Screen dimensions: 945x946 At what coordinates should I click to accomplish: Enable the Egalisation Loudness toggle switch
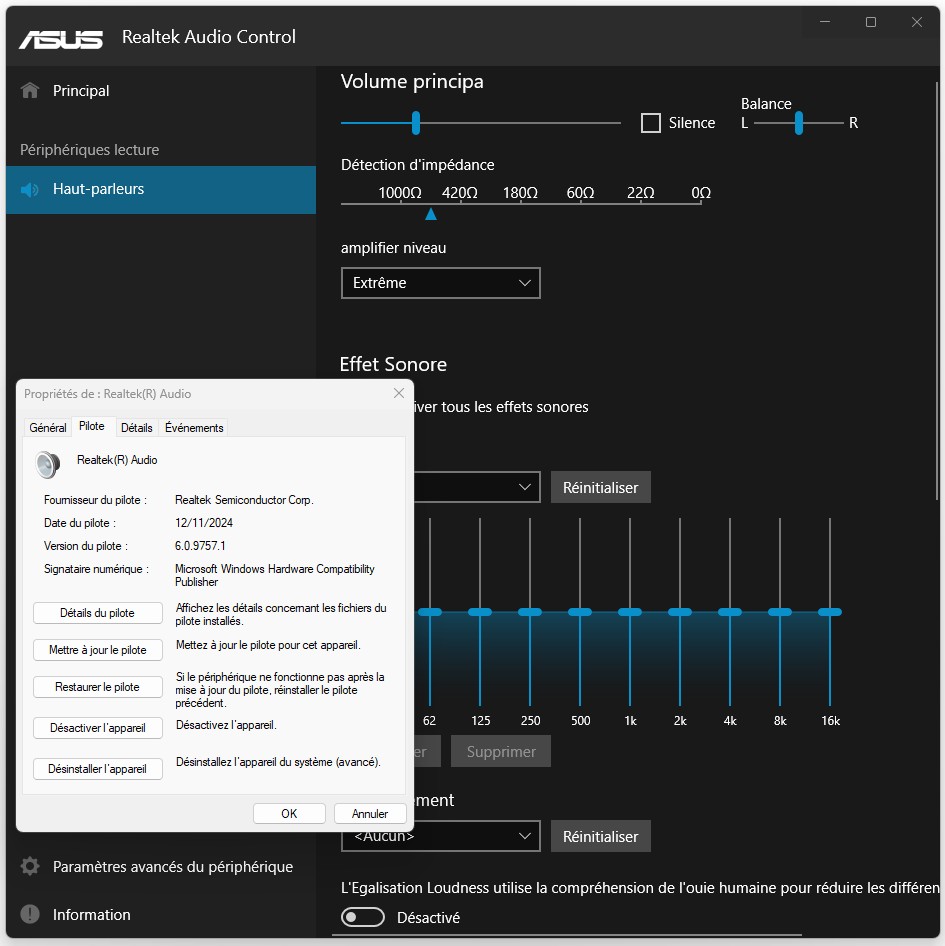pyautogui.click(x=363, y=917)
